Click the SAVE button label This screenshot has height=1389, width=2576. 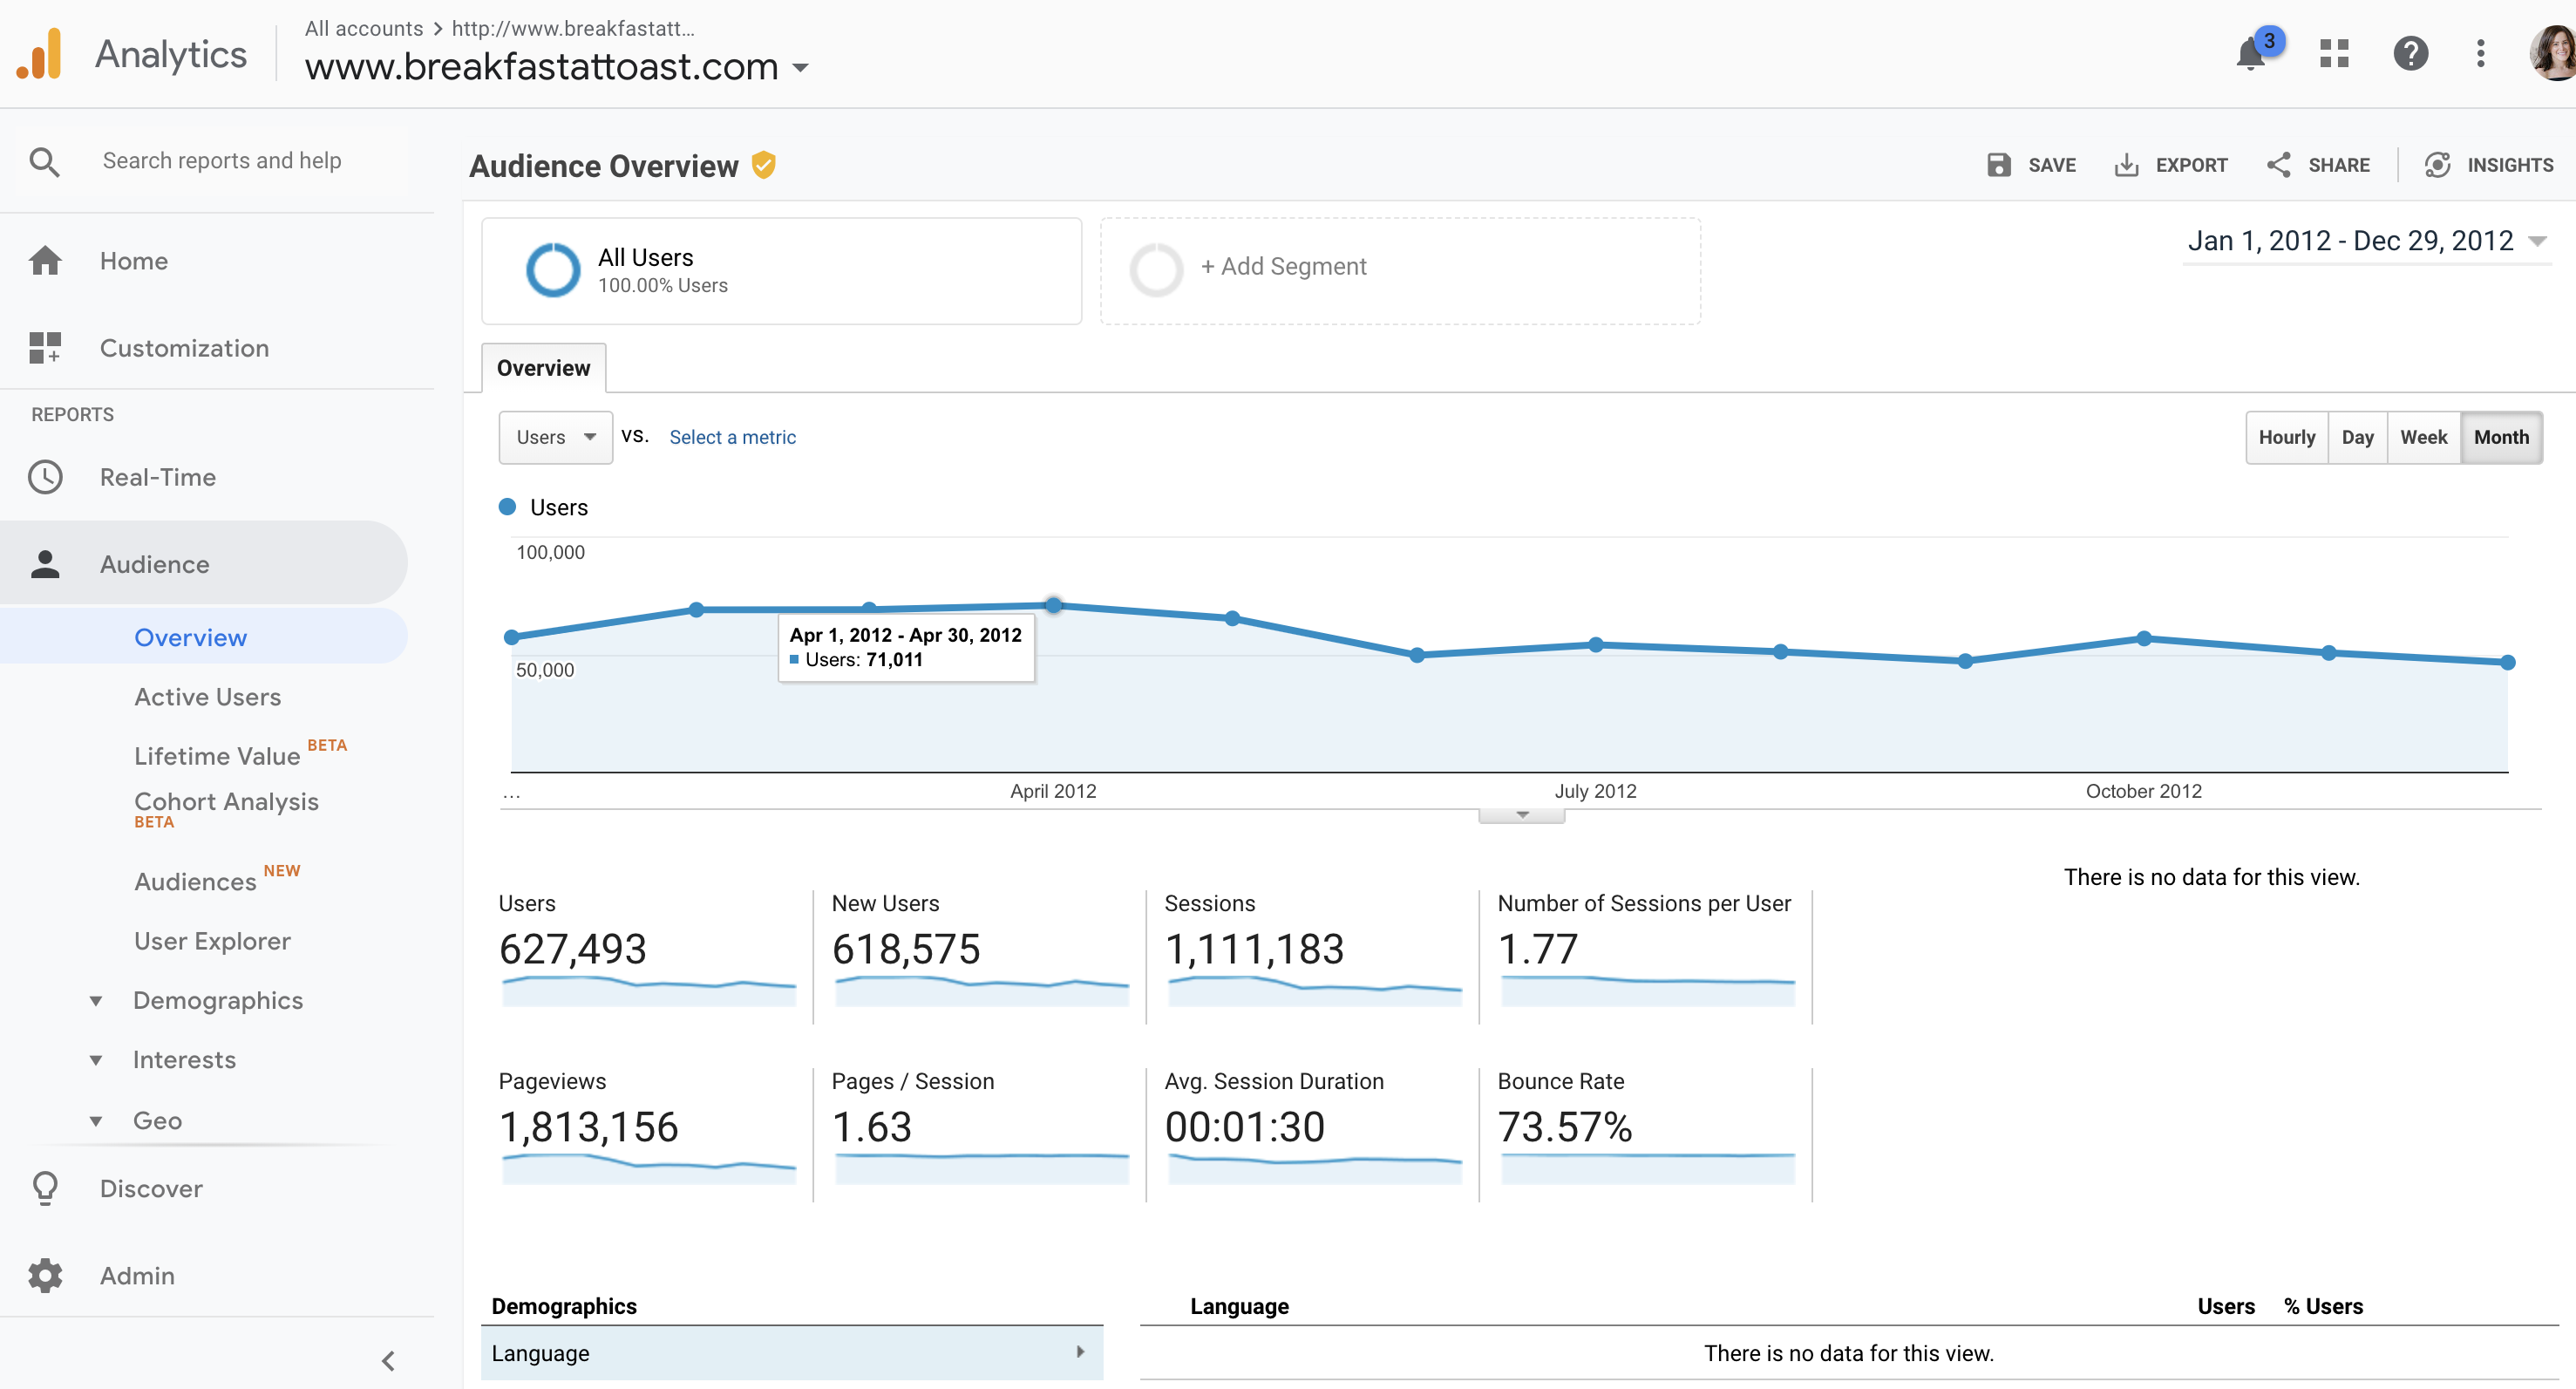pyautogui.click(x=2051, y=165)
